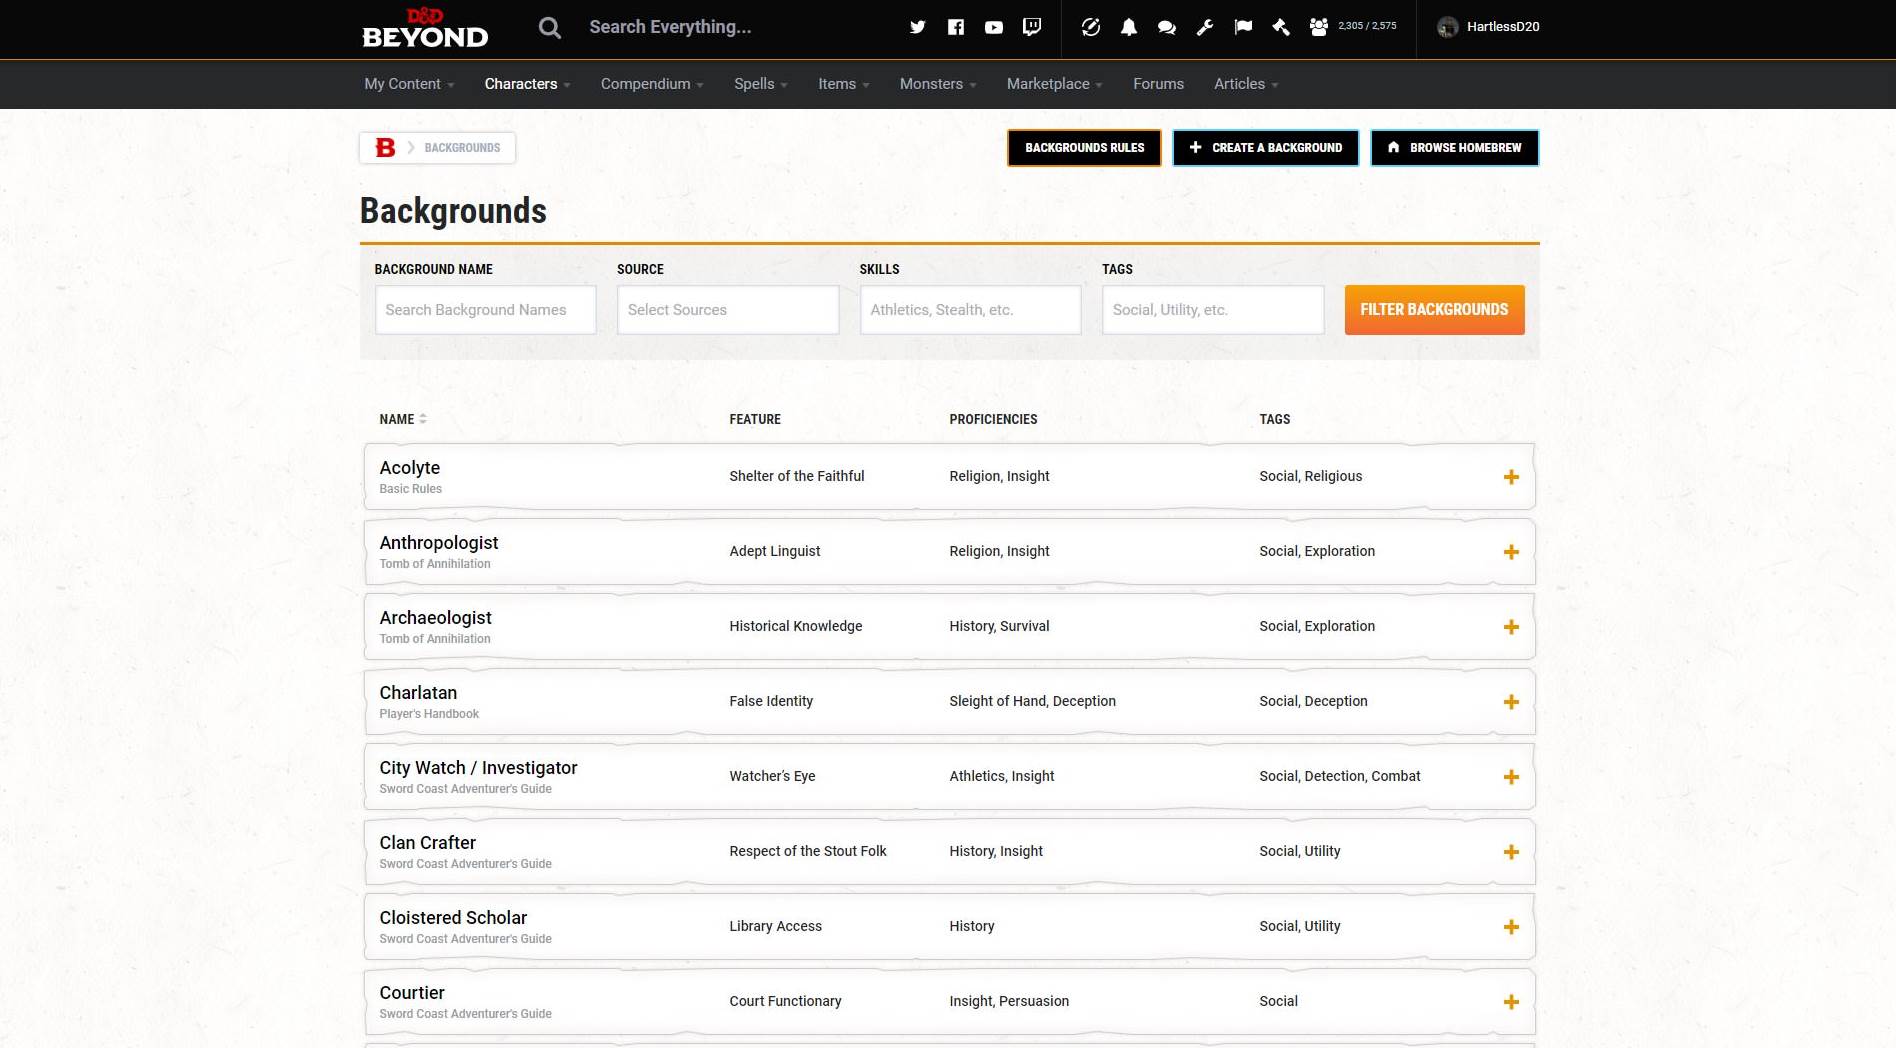Click 'Court Functionary' feature text
The height and width of the screenshot is (1048, 1896).
pyautogui.click(x=785, y=1001)
